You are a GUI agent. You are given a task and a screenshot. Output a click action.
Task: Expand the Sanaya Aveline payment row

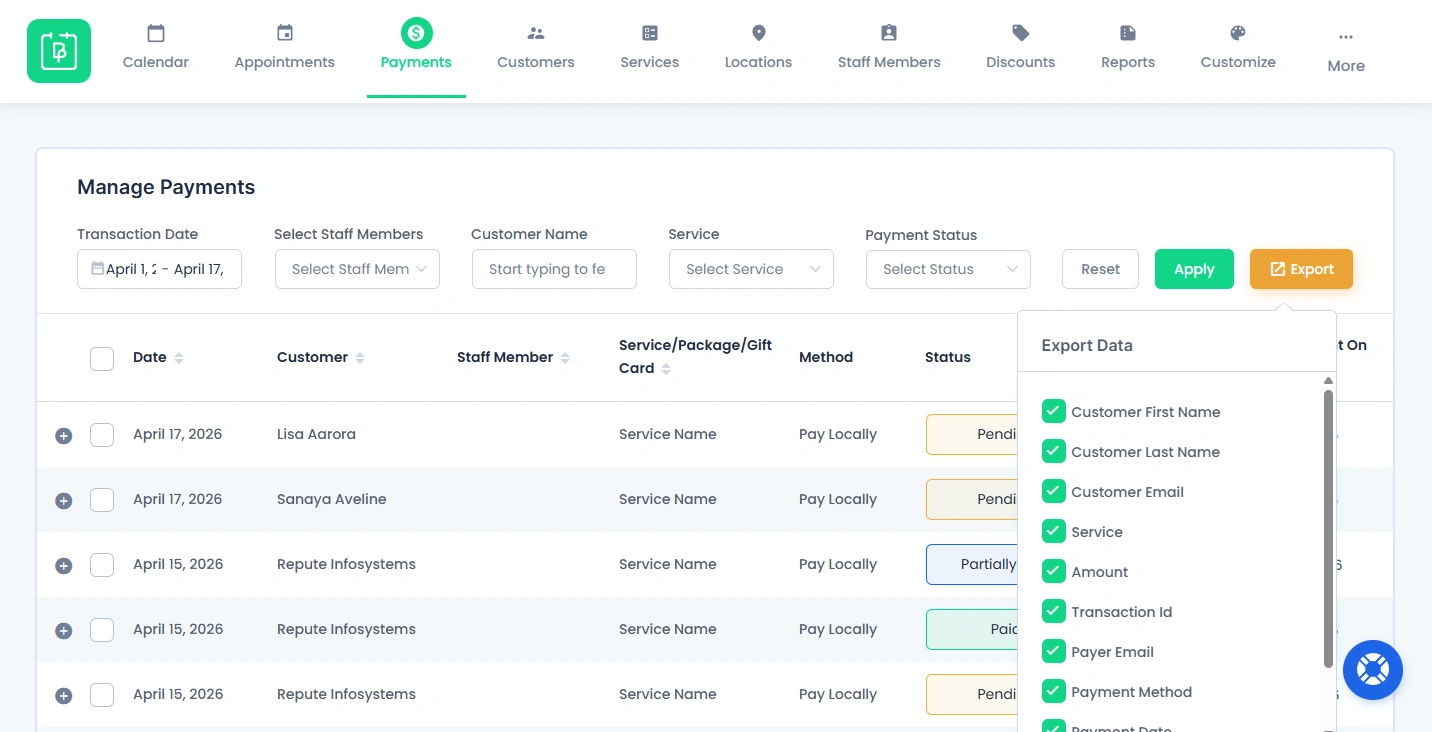63,501
